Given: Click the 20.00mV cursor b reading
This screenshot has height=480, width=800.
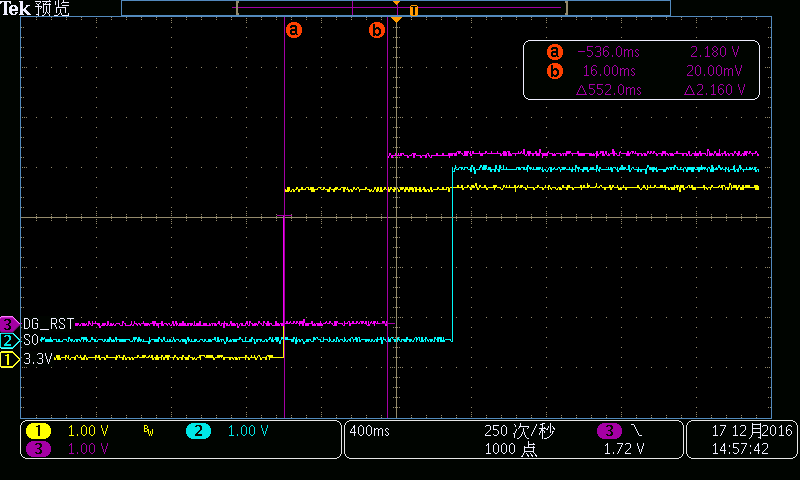Looking at the screenshot, I should point(714,71).
